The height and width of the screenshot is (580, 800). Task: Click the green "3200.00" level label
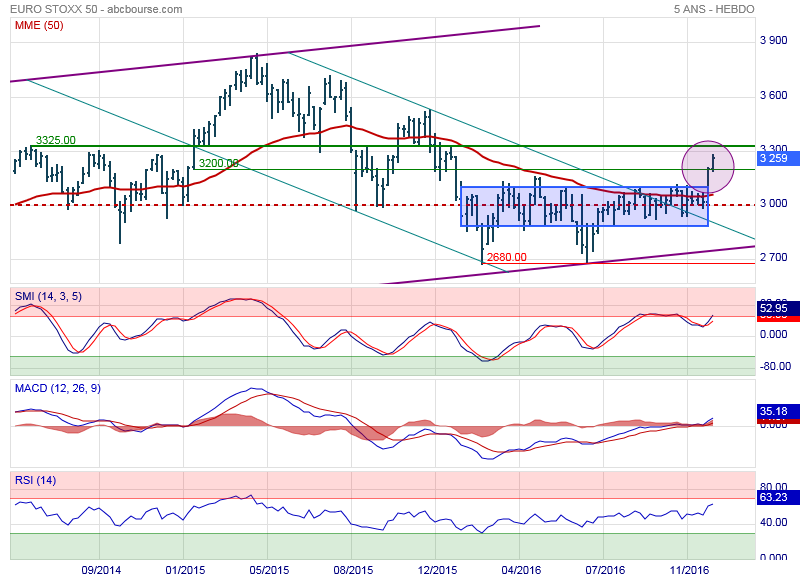218,163
